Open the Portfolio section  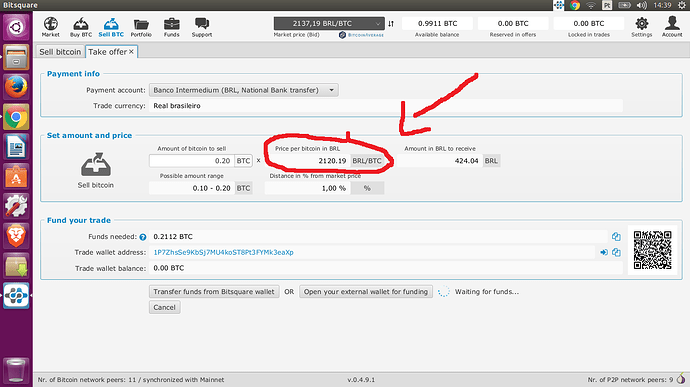[141, 27]
